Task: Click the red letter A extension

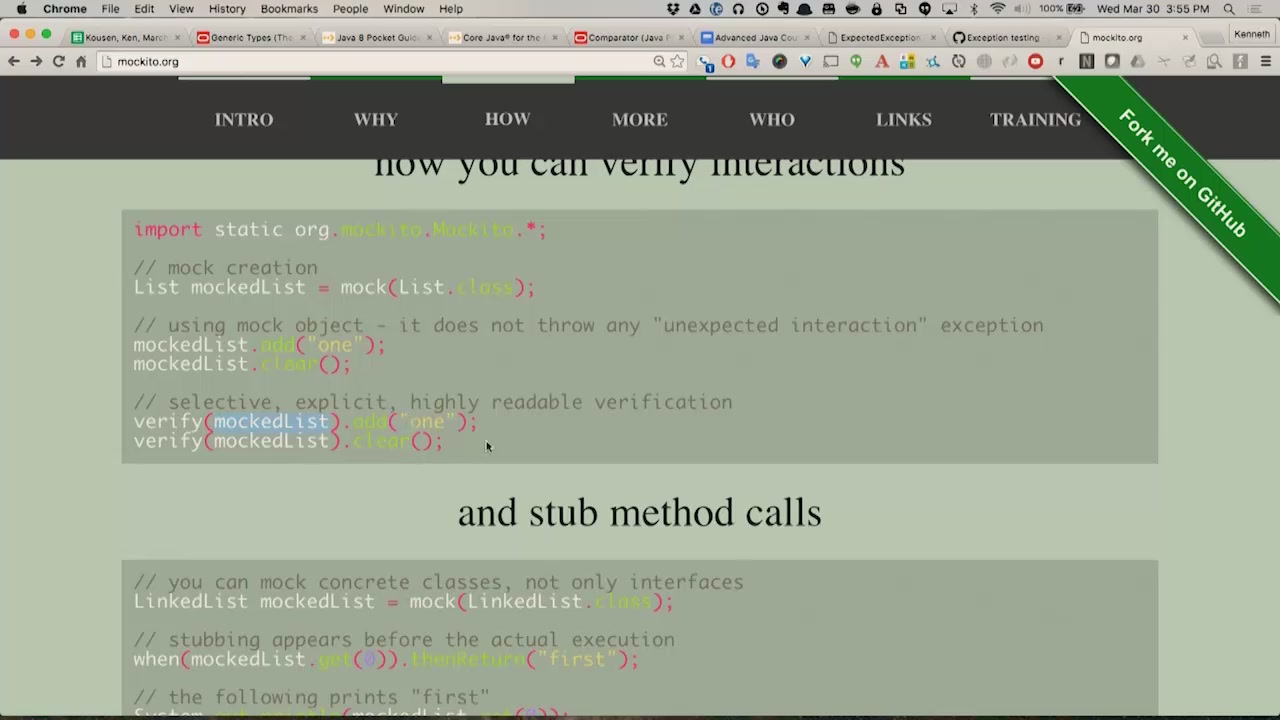Action: tap(882, 61)
